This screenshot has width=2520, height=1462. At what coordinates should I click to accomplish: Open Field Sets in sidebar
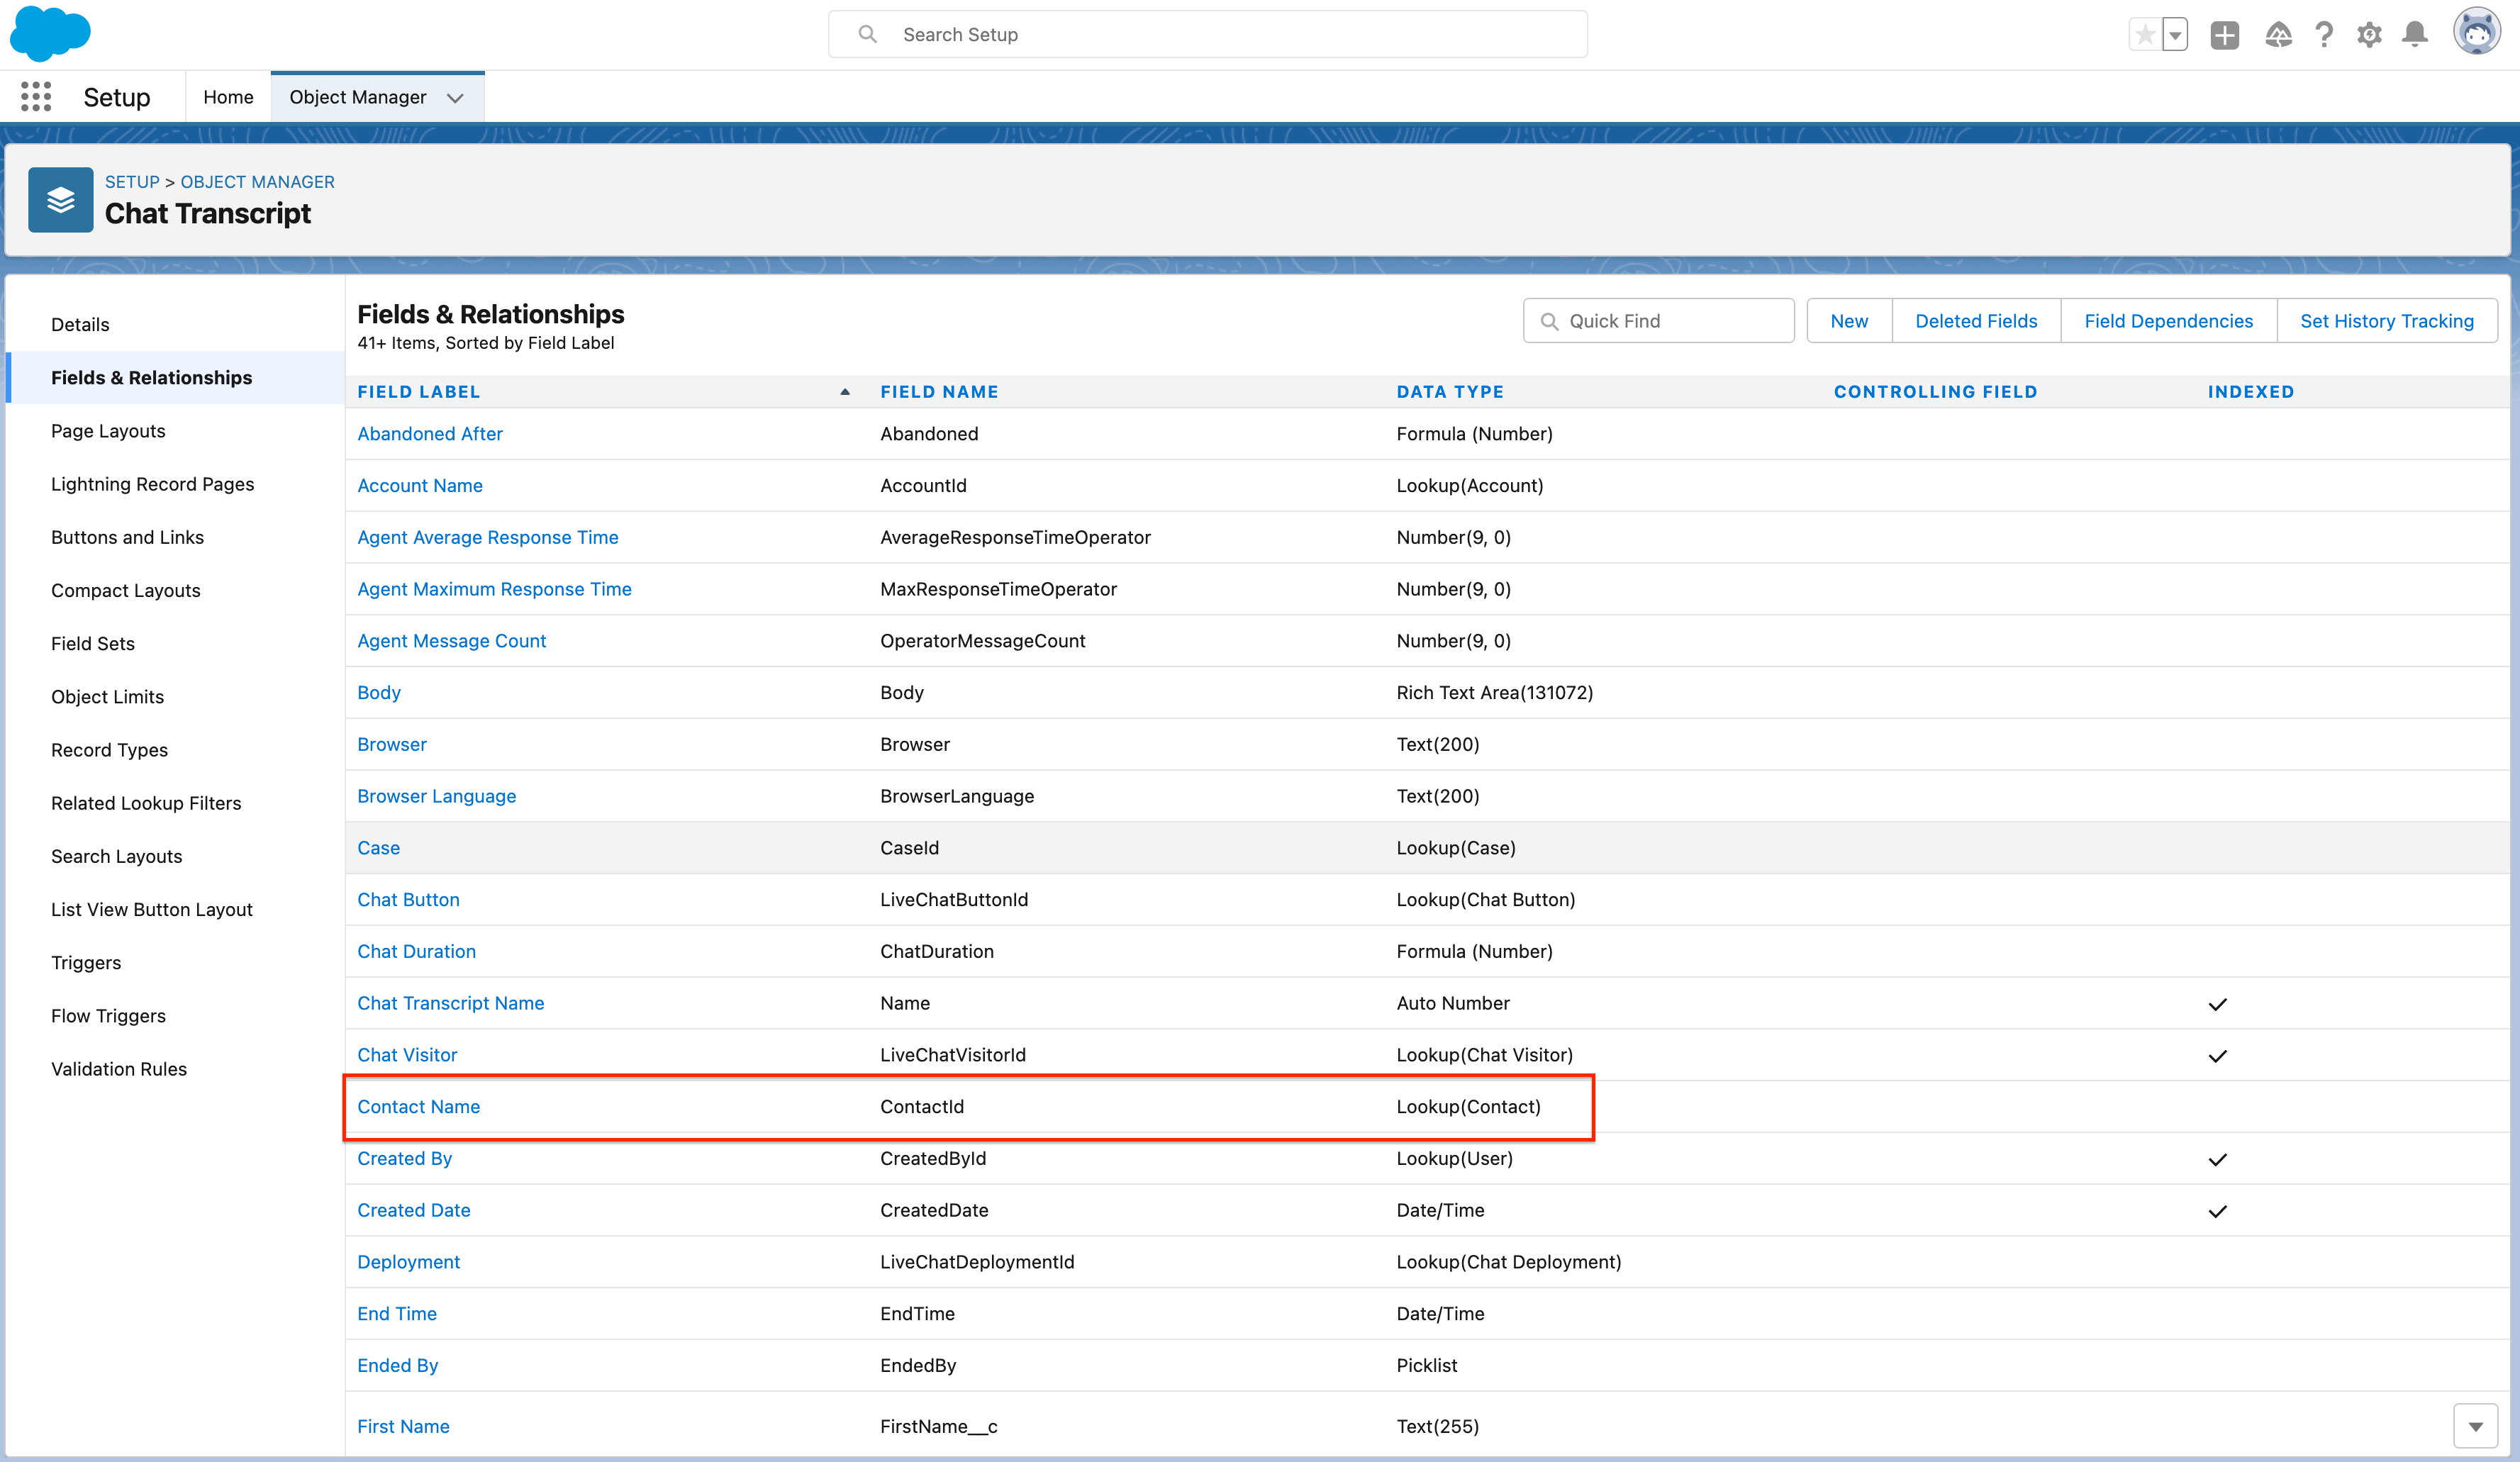tap(92, 643)
